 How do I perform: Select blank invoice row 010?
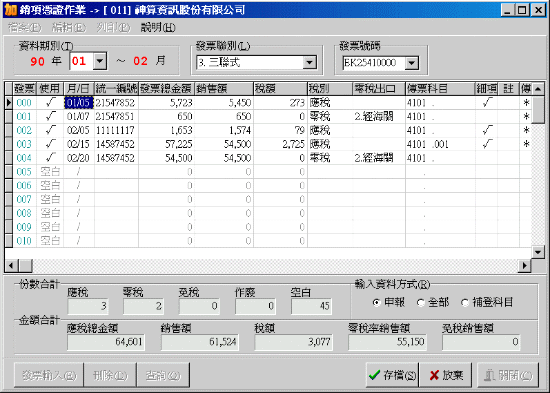(268, 241)
